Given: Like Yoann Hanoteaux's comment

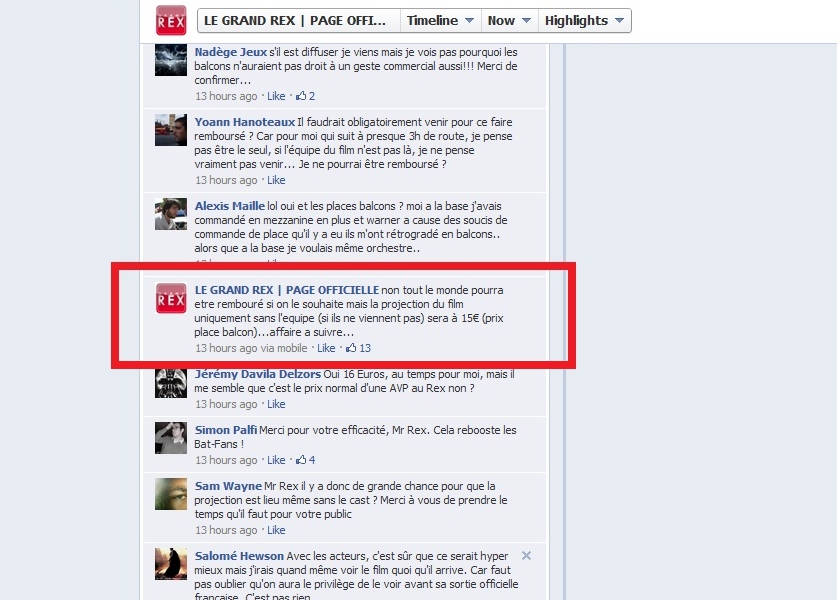Looking at the screenshot, I should [x=276, y=180].
